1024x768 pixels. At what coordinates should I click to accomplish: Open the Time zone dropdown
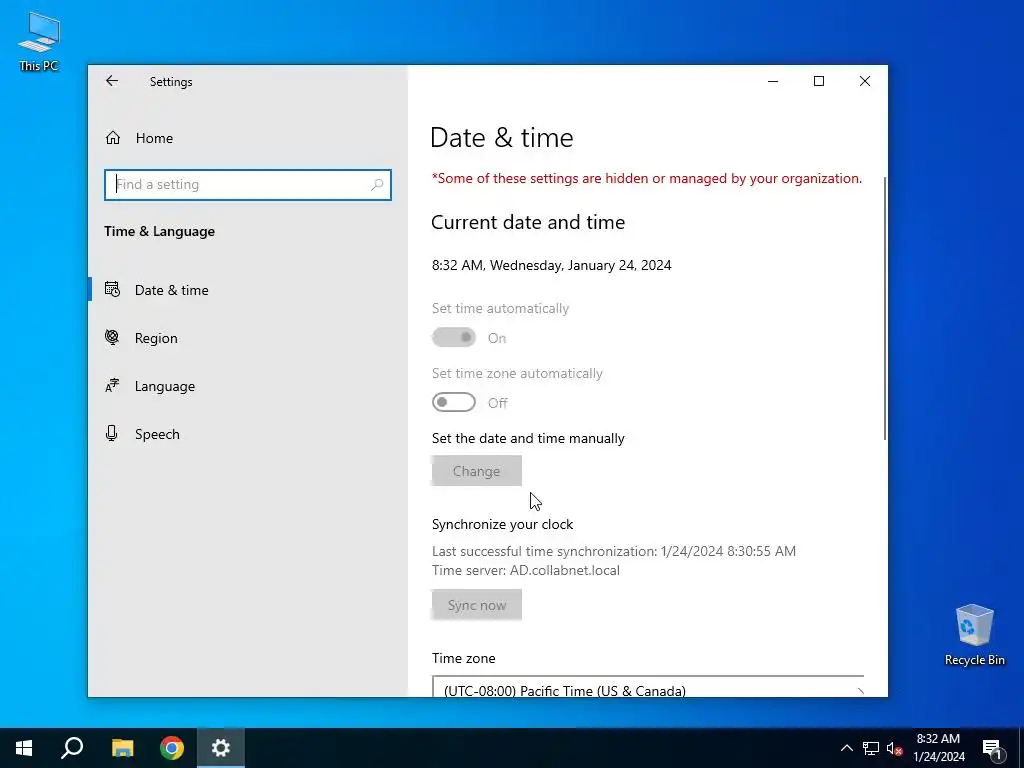[x=648, y=687]
